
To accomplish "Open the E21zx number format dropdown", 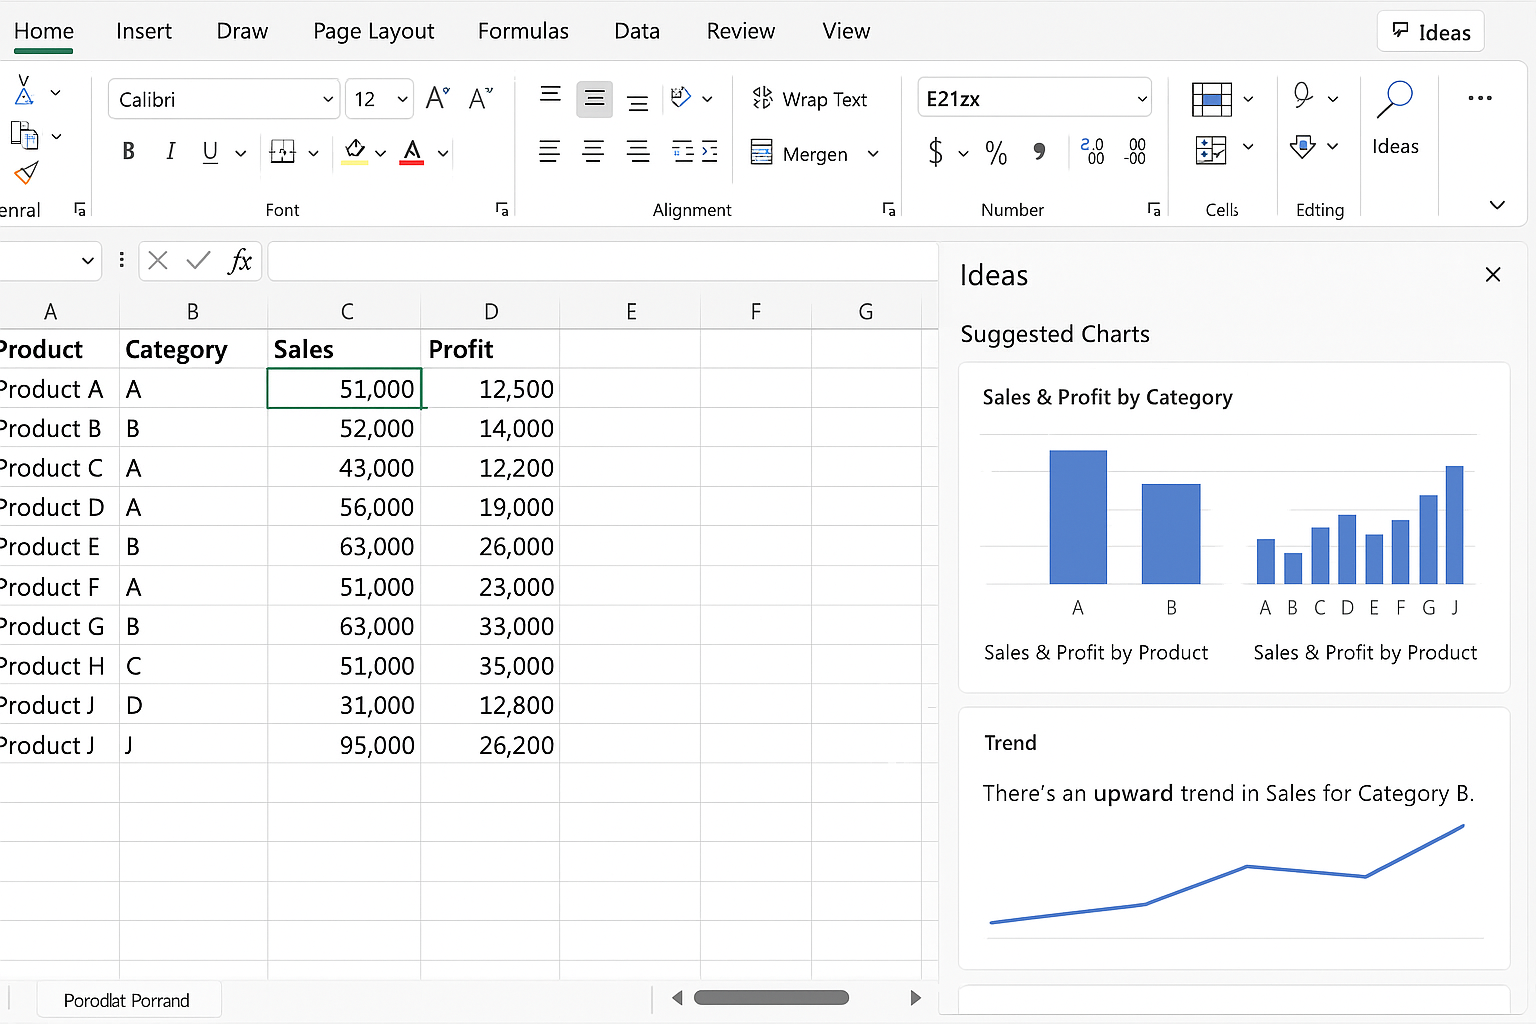I will [1142, 99].
